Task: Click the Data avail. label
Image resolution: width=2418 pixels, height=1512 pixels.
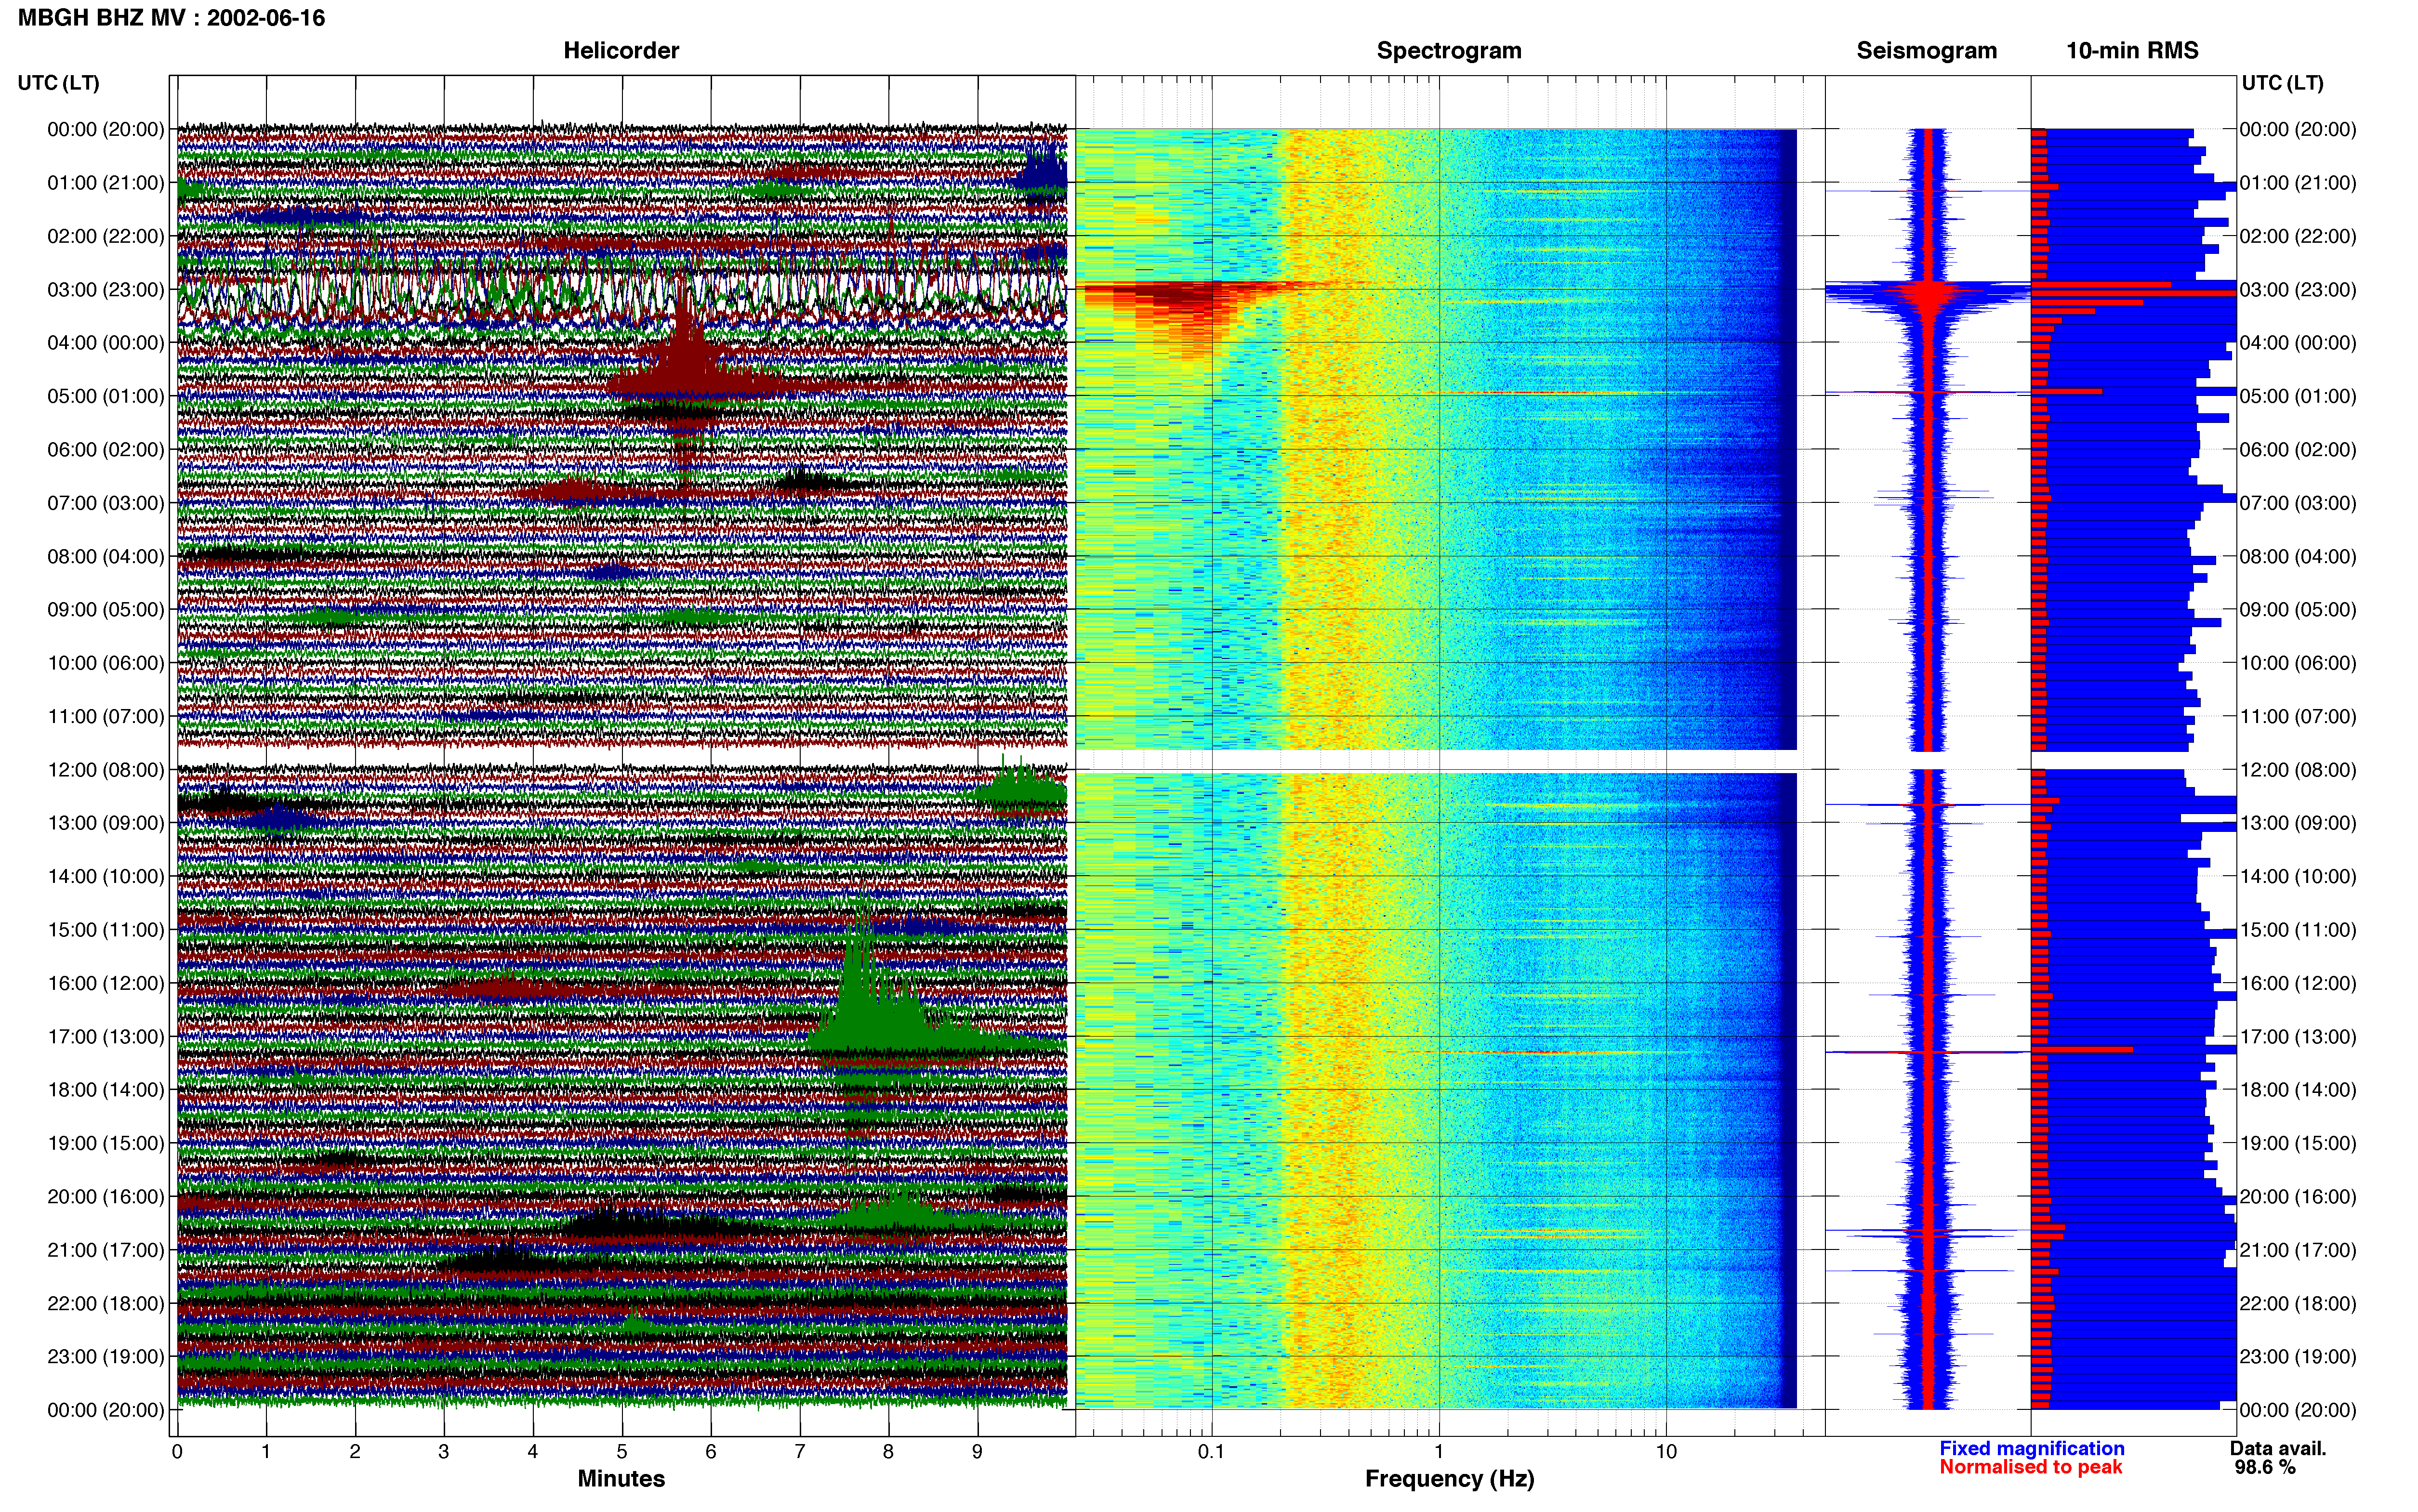Action: (2278, 1448)
